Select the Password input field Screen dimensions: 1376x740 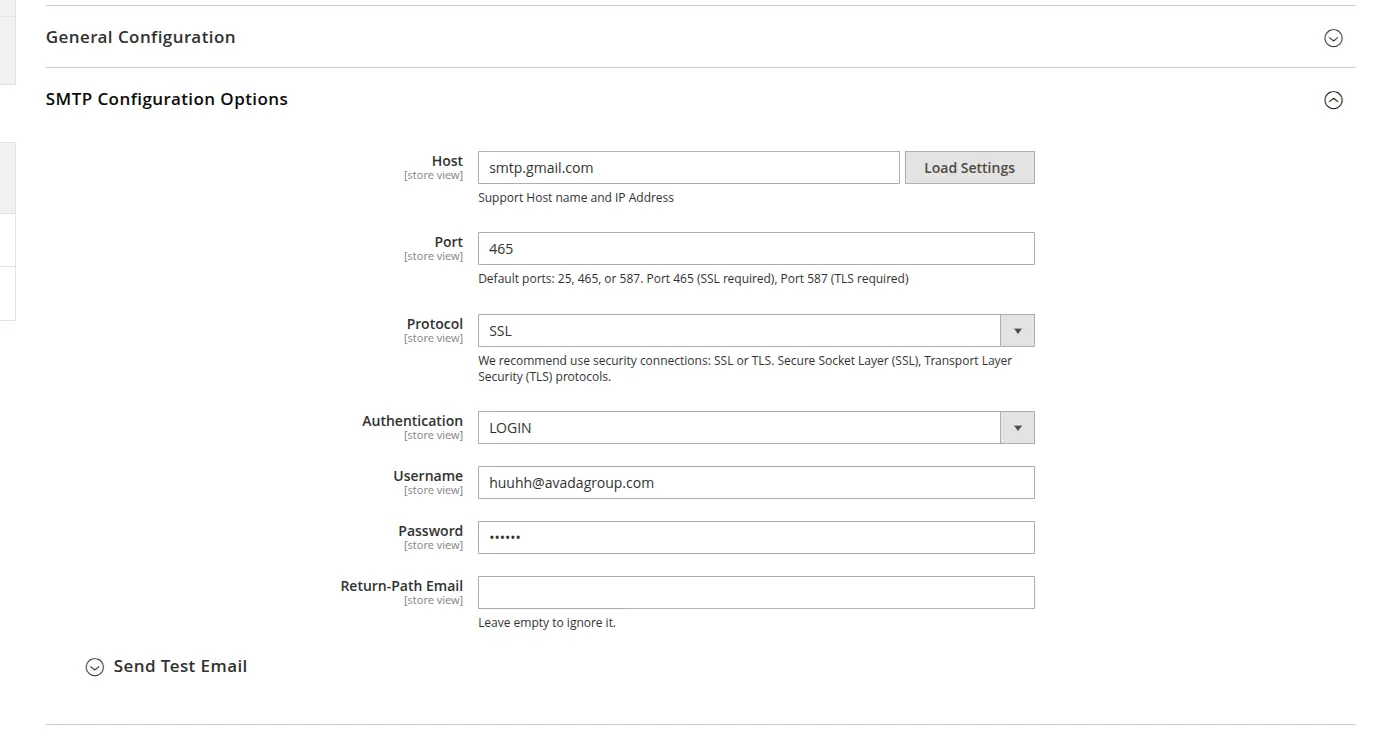coord(755,538)
